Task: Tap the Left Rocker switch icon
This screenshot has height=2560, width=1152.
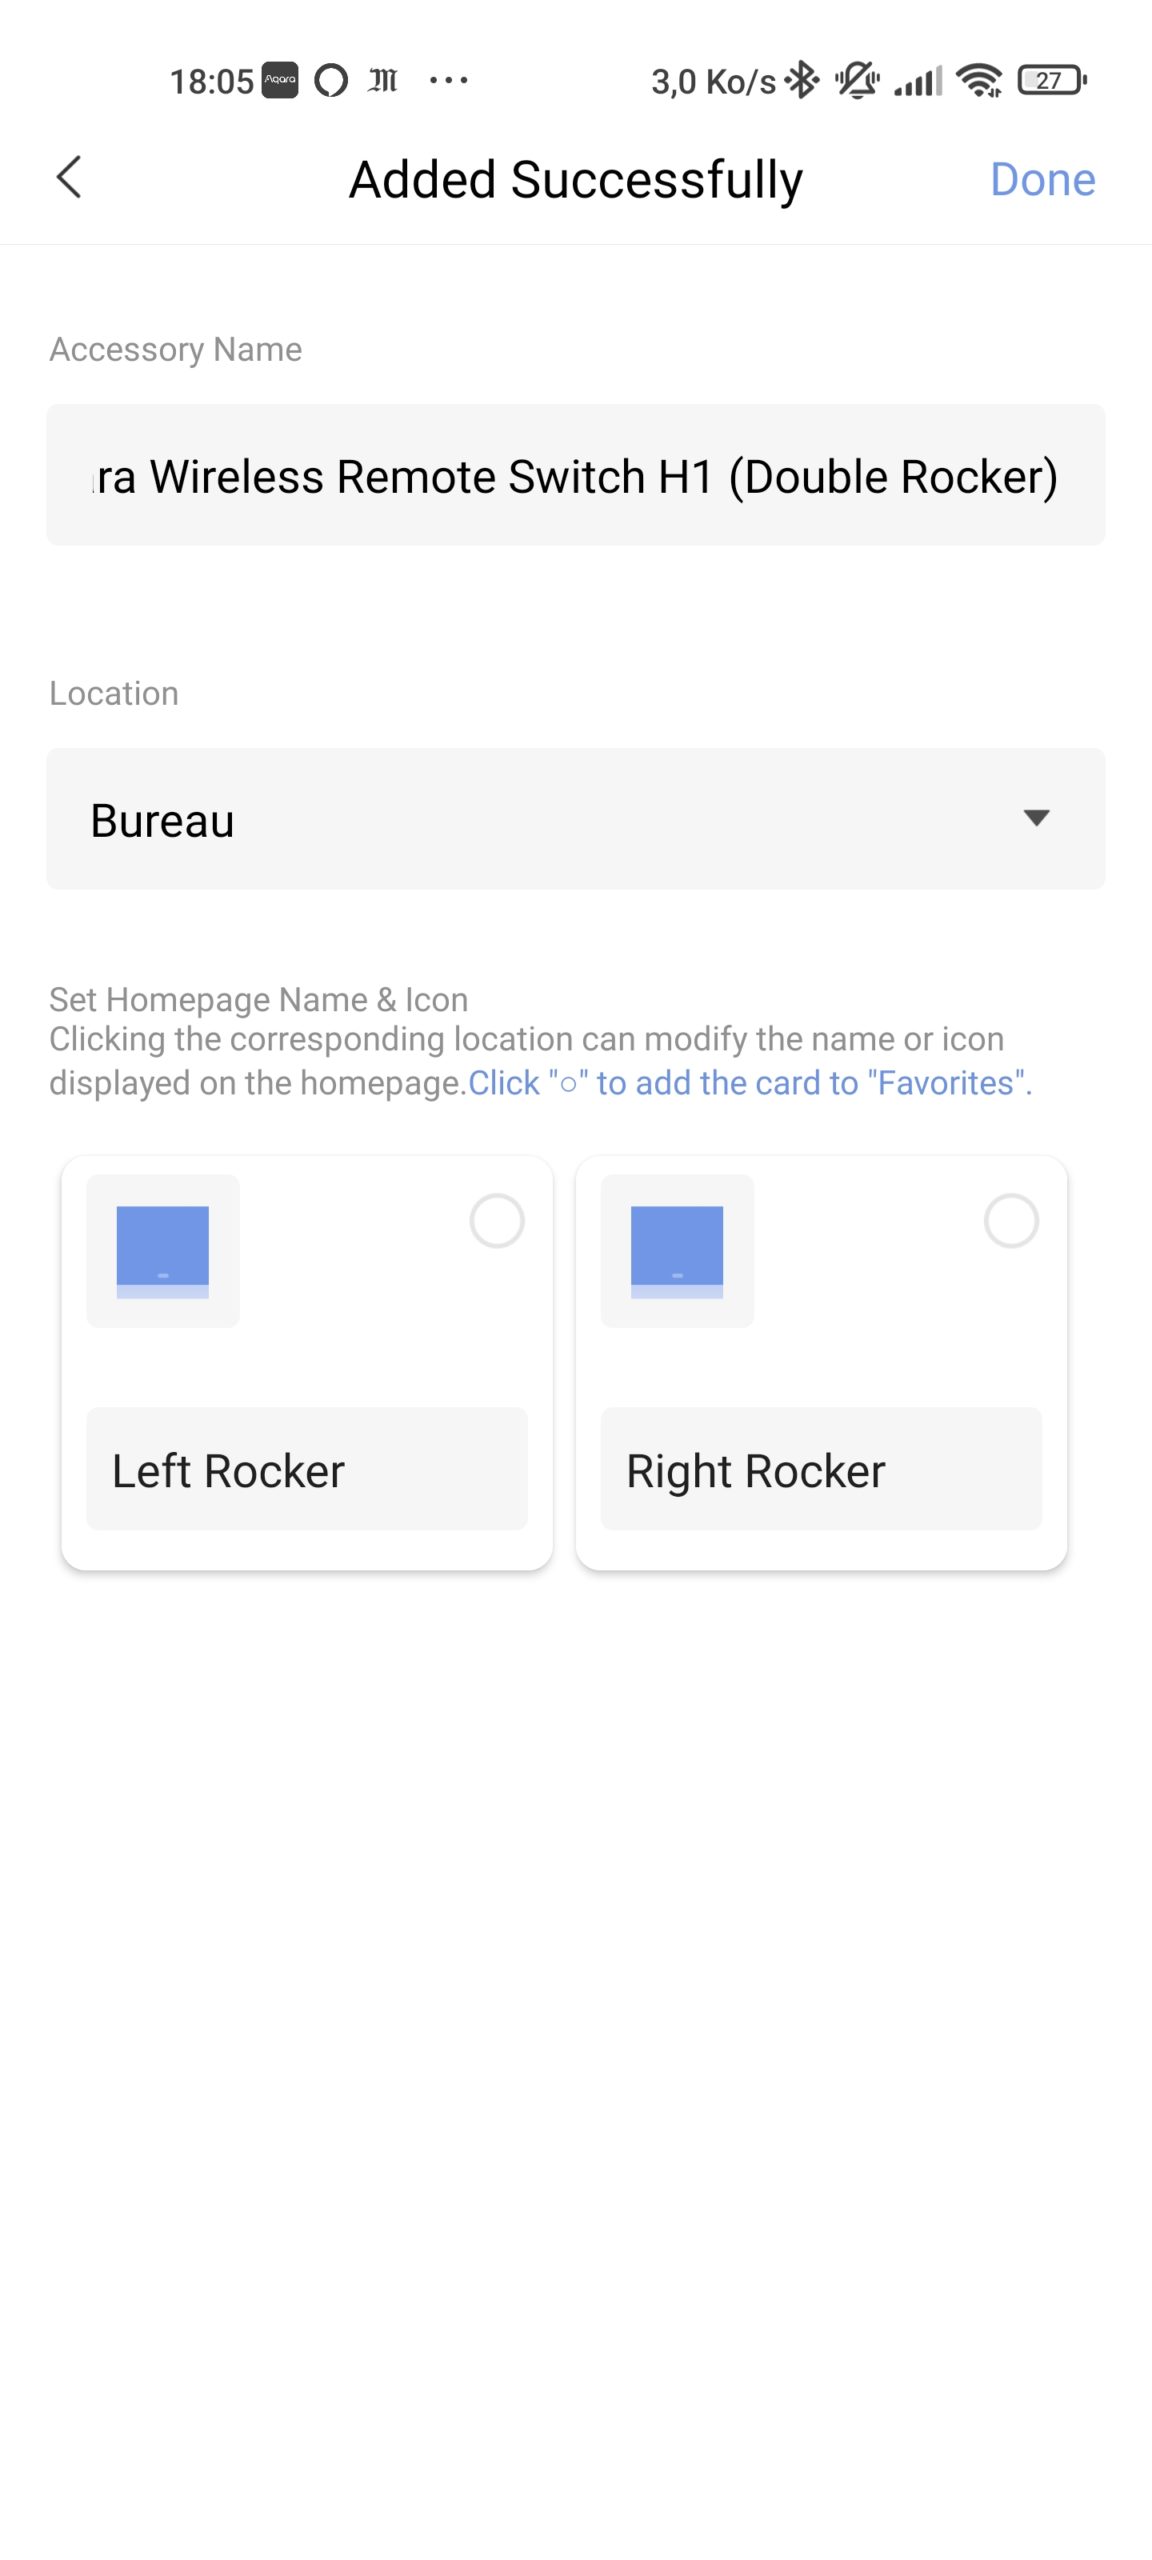Action: coord(163,1251)
